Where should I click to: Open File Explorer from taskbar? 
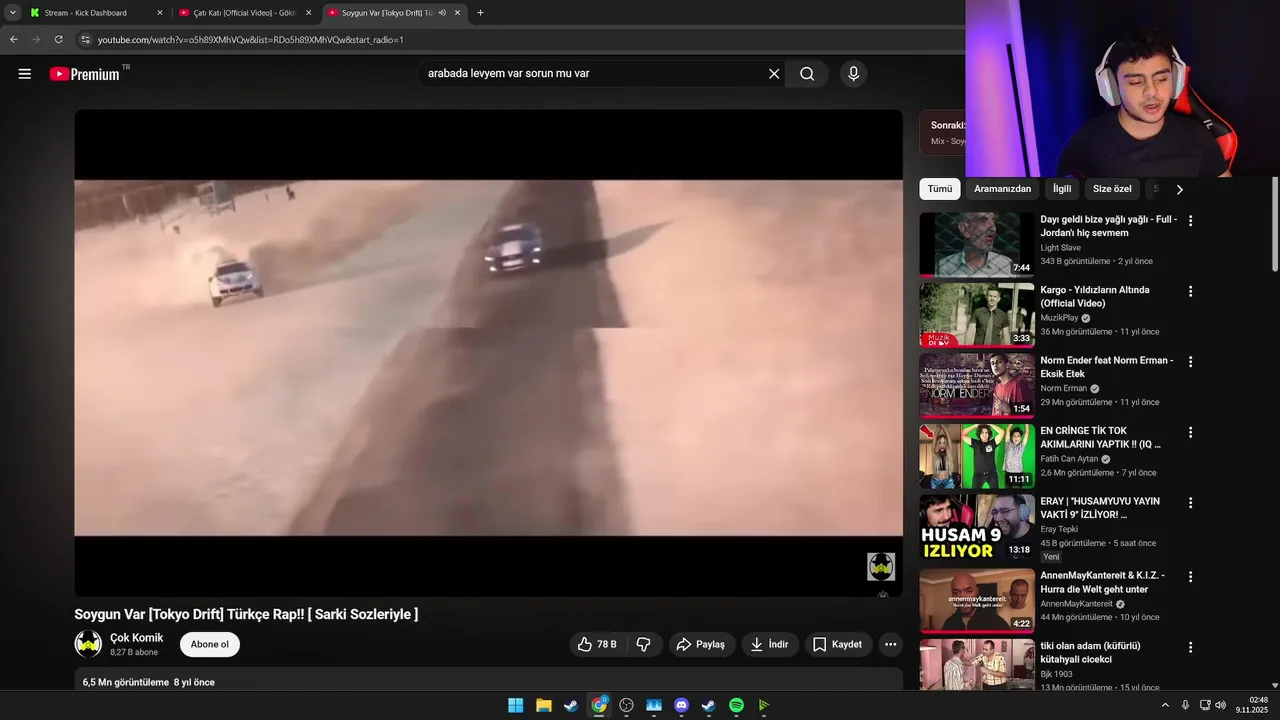[543, 705]
